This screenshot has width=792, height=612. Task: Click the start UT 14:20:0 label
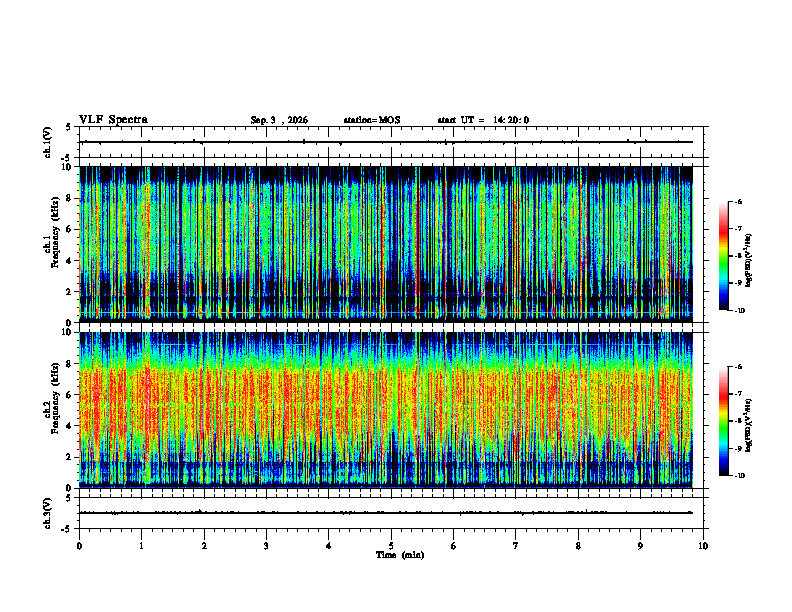coord(483,120)
